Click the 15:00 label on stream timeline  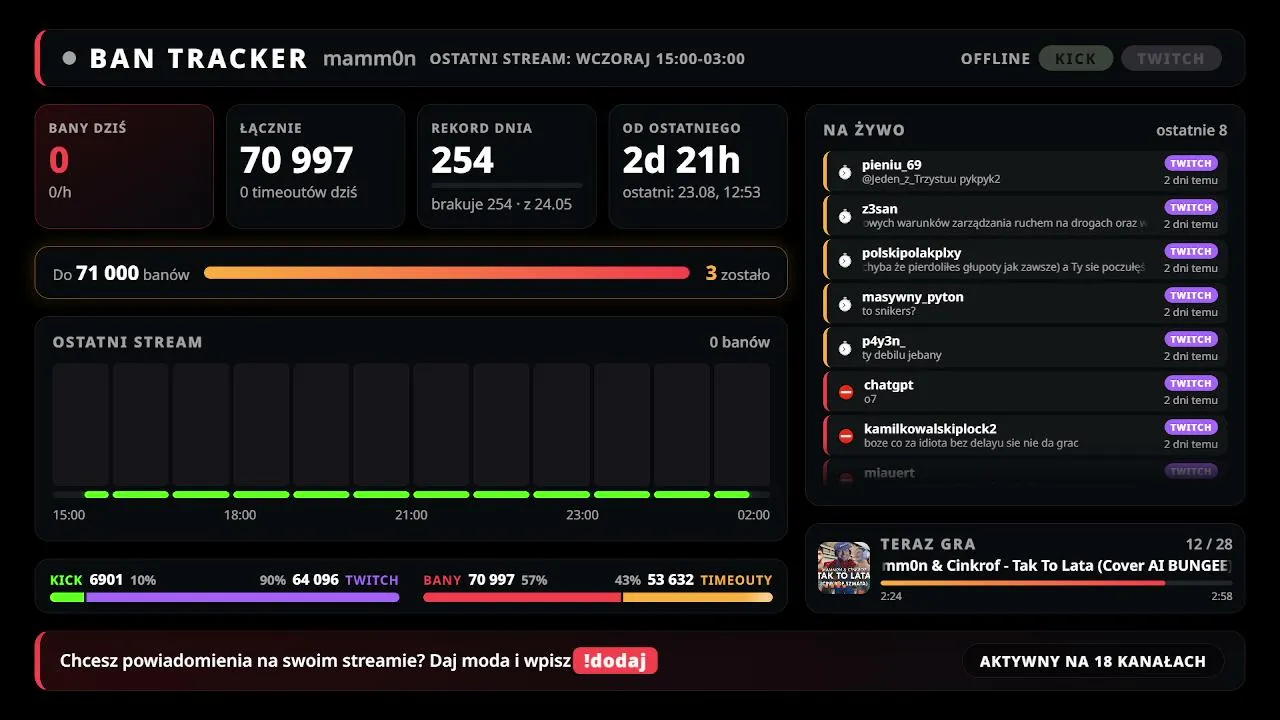(x=69, y=515)
